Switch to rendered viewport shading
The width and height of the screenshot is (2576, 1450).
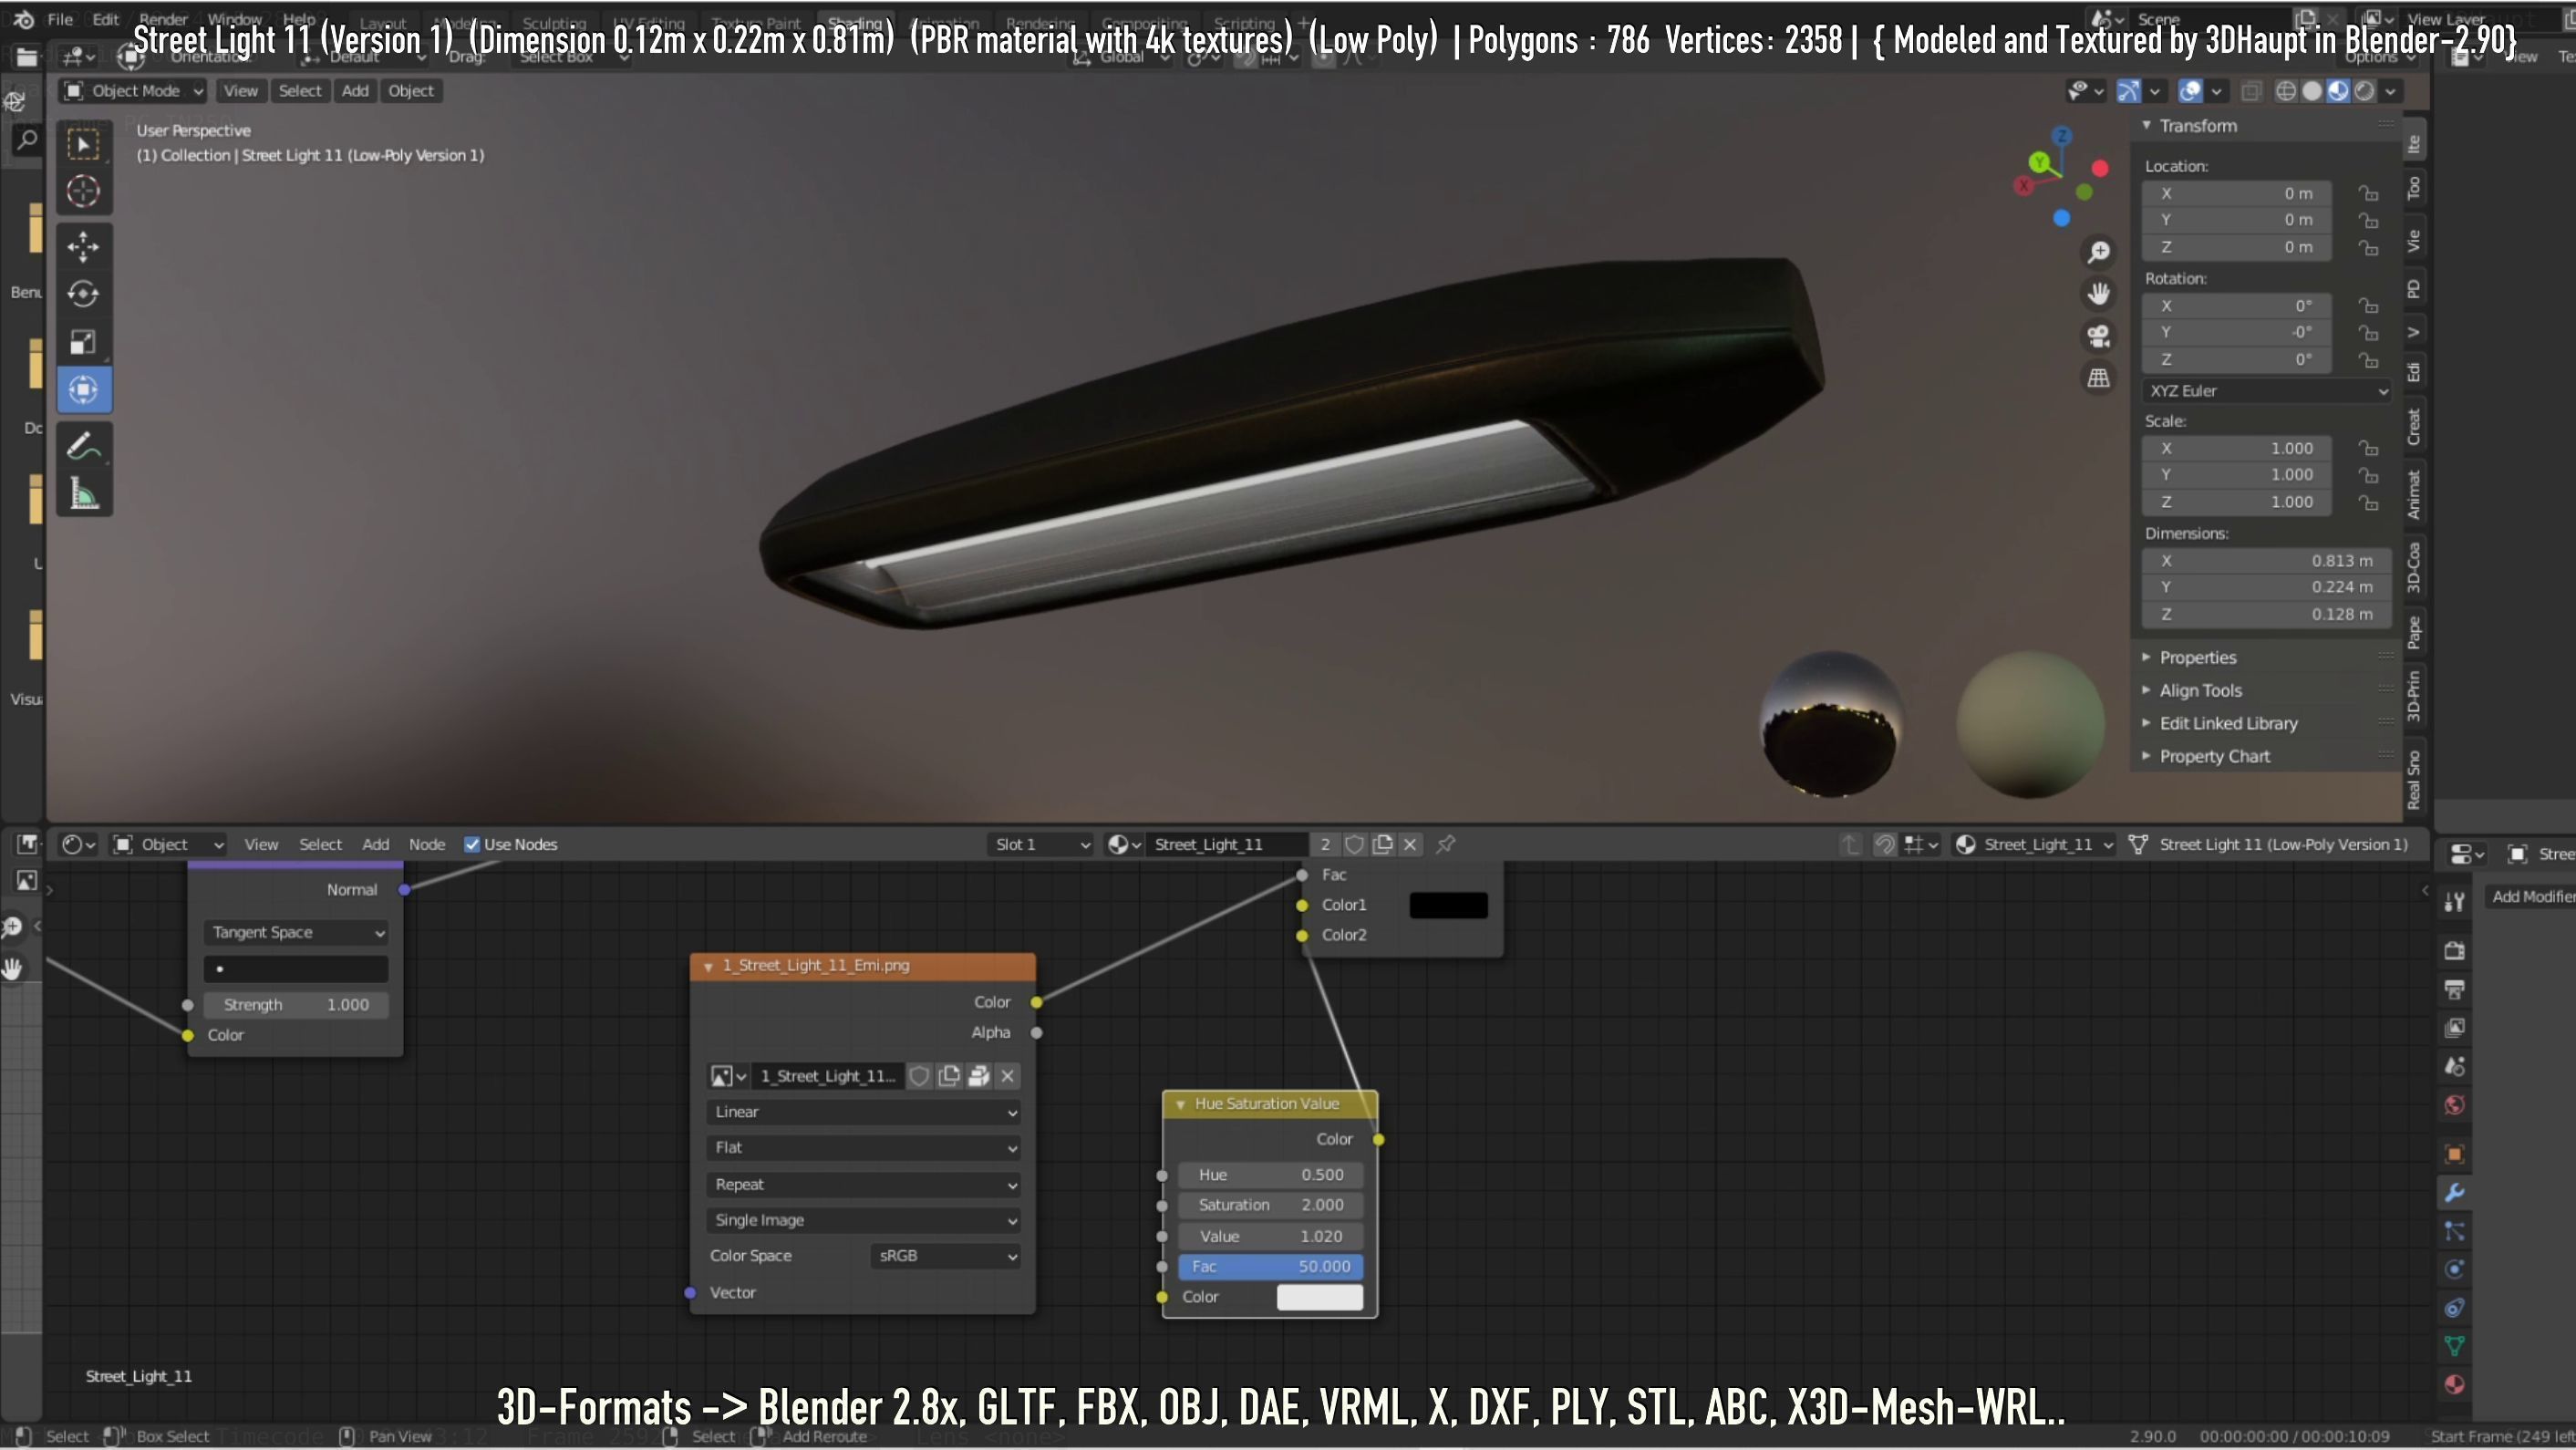coord(2364,91)
